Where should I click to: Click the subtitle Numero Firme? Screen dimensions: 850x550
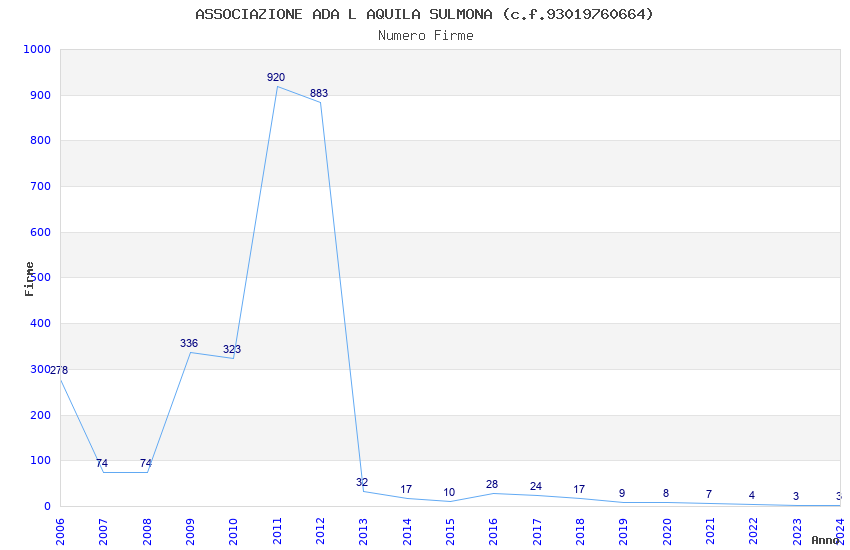[426, 36]
